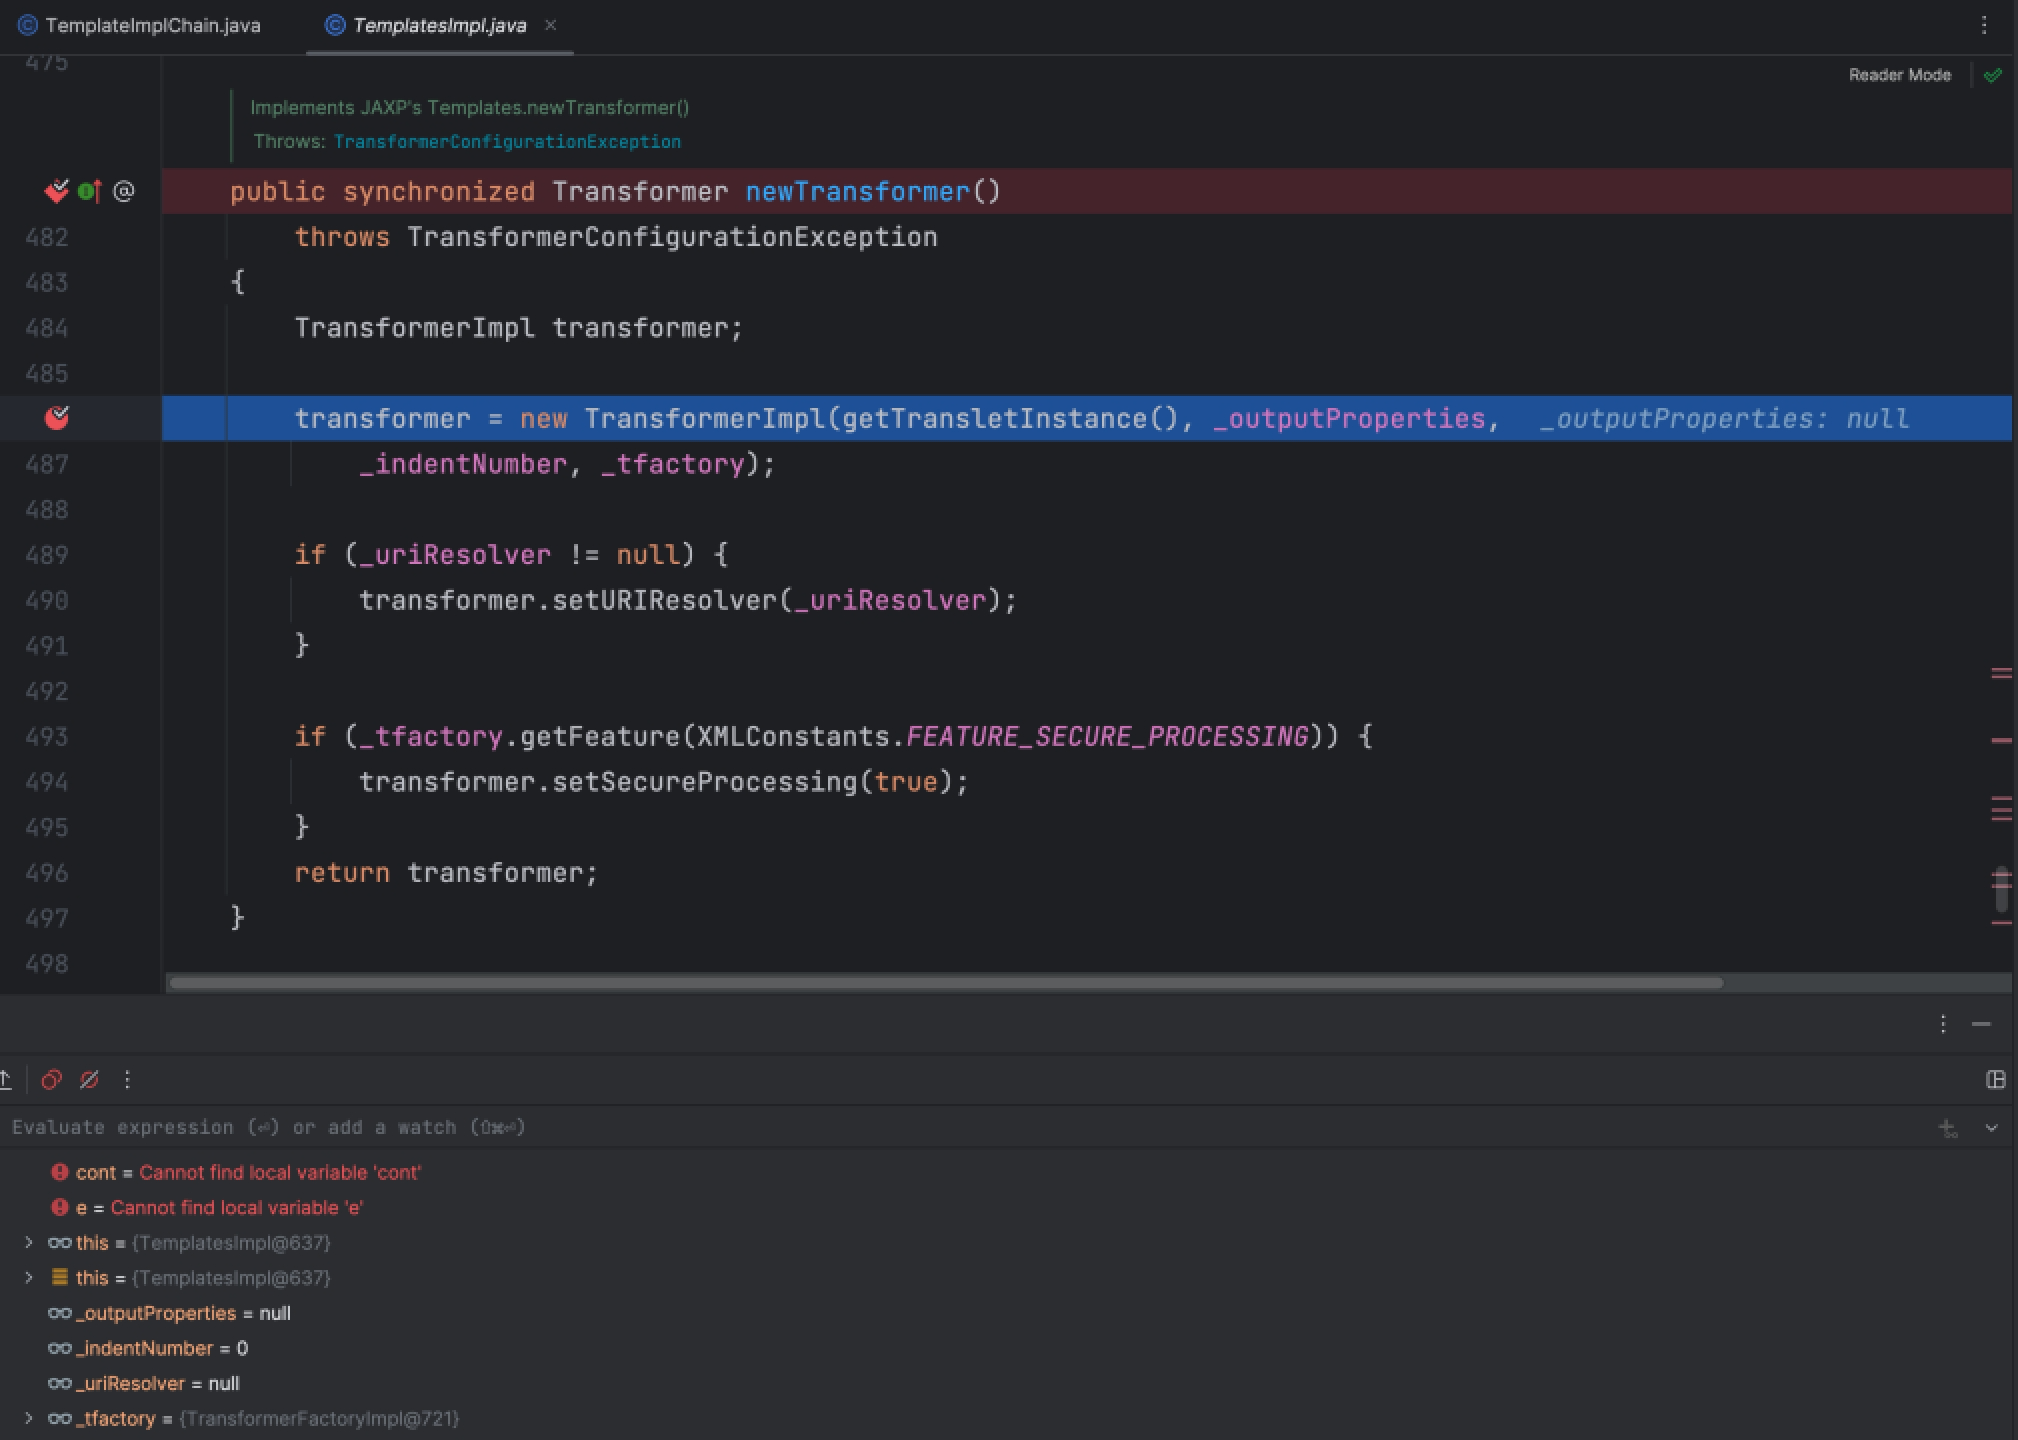Click 'return transformer;' statement

[446, 872]
